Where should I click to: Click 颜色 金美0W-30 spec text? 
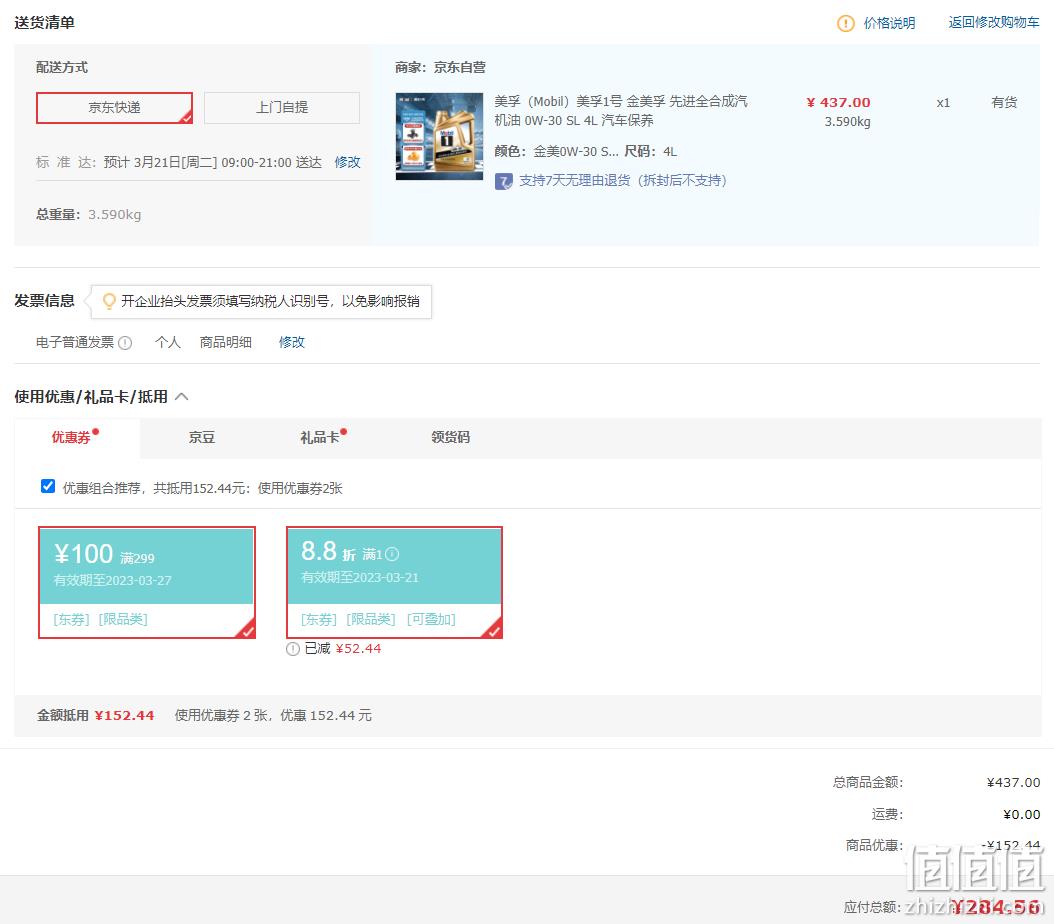click(557, 151)
